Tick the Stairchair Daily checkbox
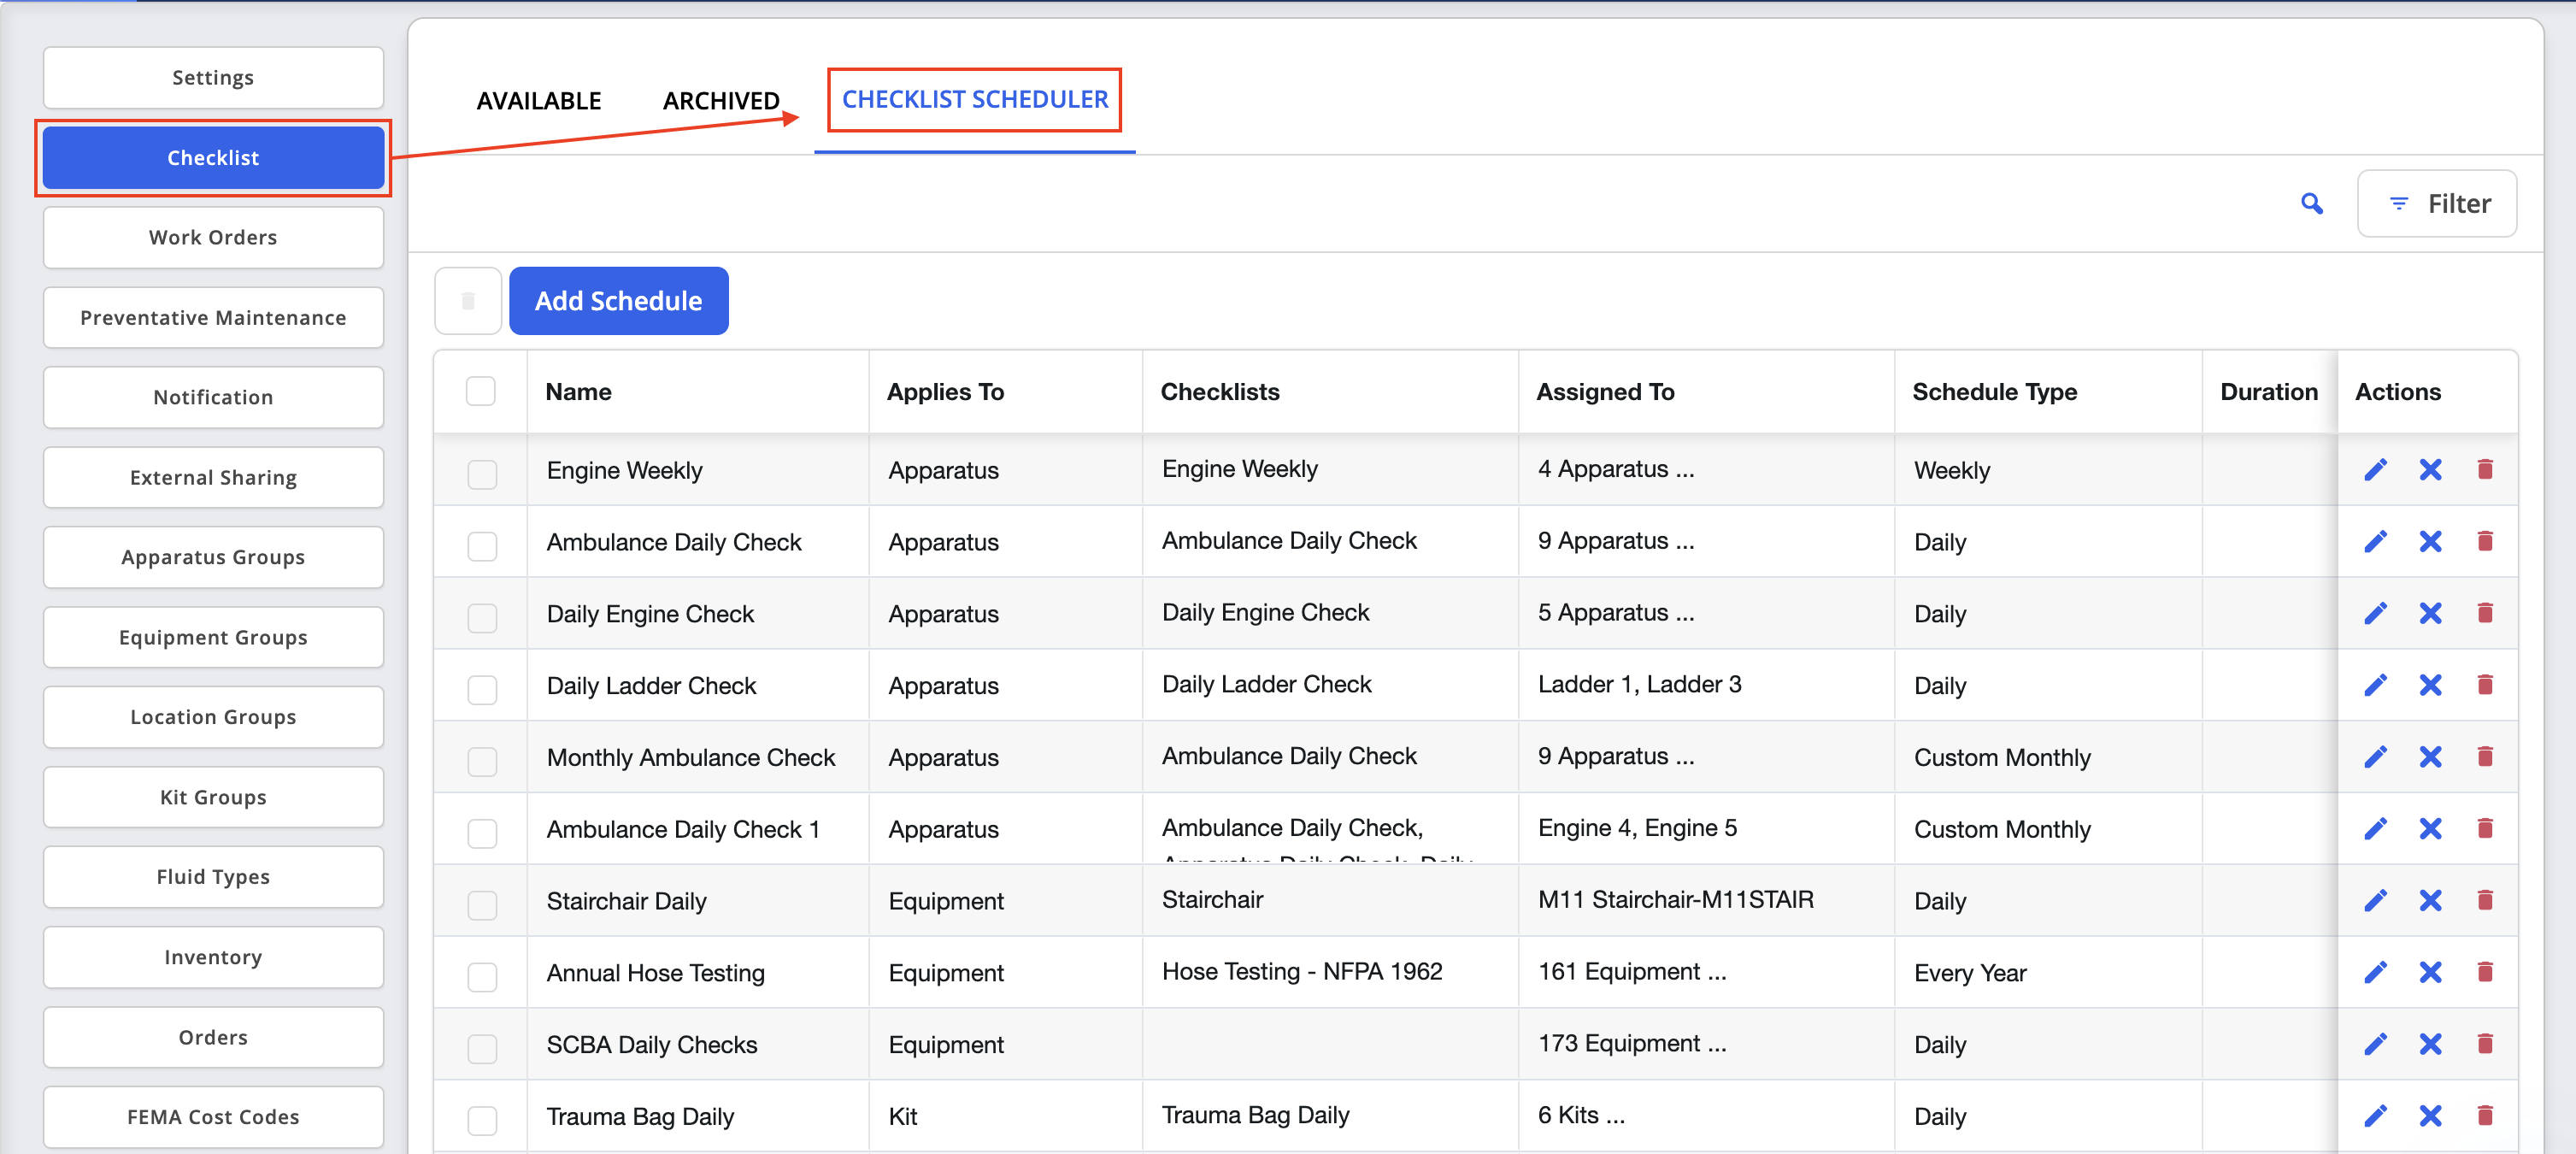The width and height of the screenshot is (2576, 1154). click(x=482, y=906)
